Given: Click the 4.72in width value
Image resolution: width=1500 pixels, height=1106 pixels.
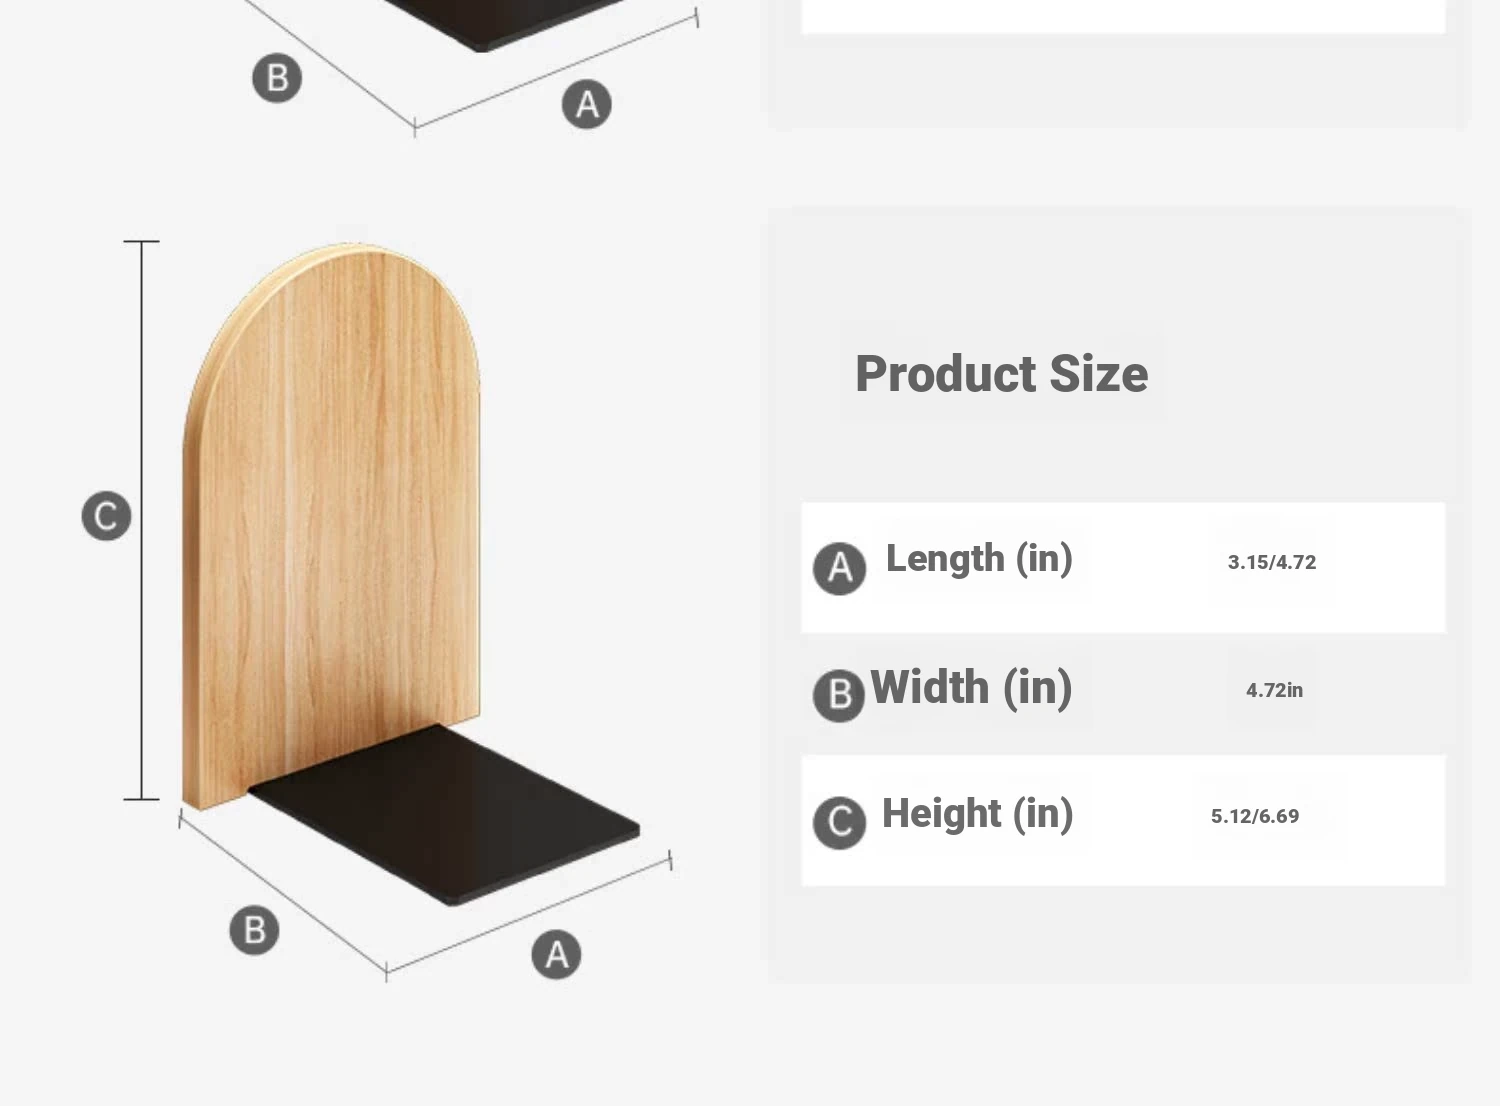Looking at the screenshot, I should 1274,690.
